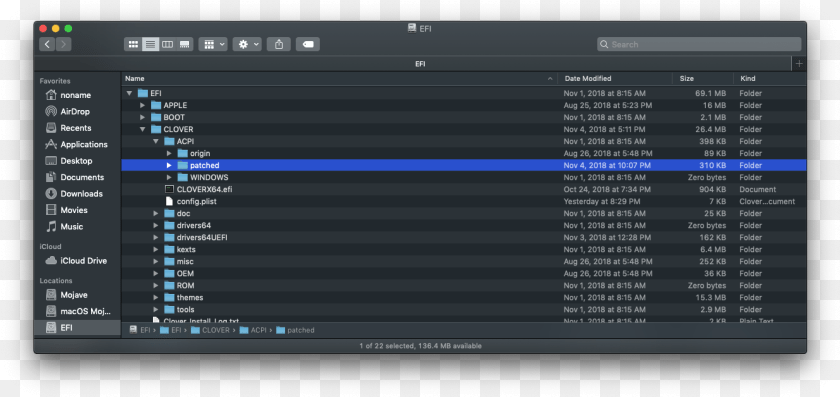Expand the origin folder
The image size is (840, 397).
point(169,153)
